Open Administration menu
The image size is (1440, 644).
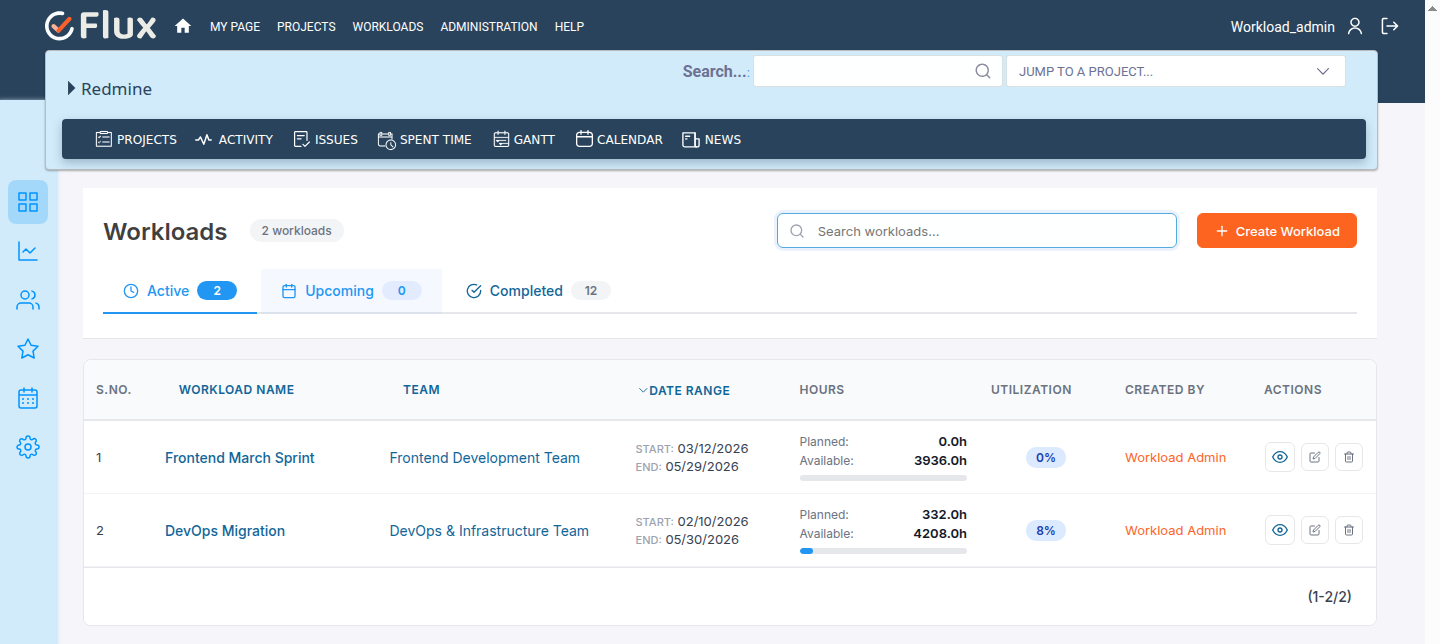[x=489, y=27]
